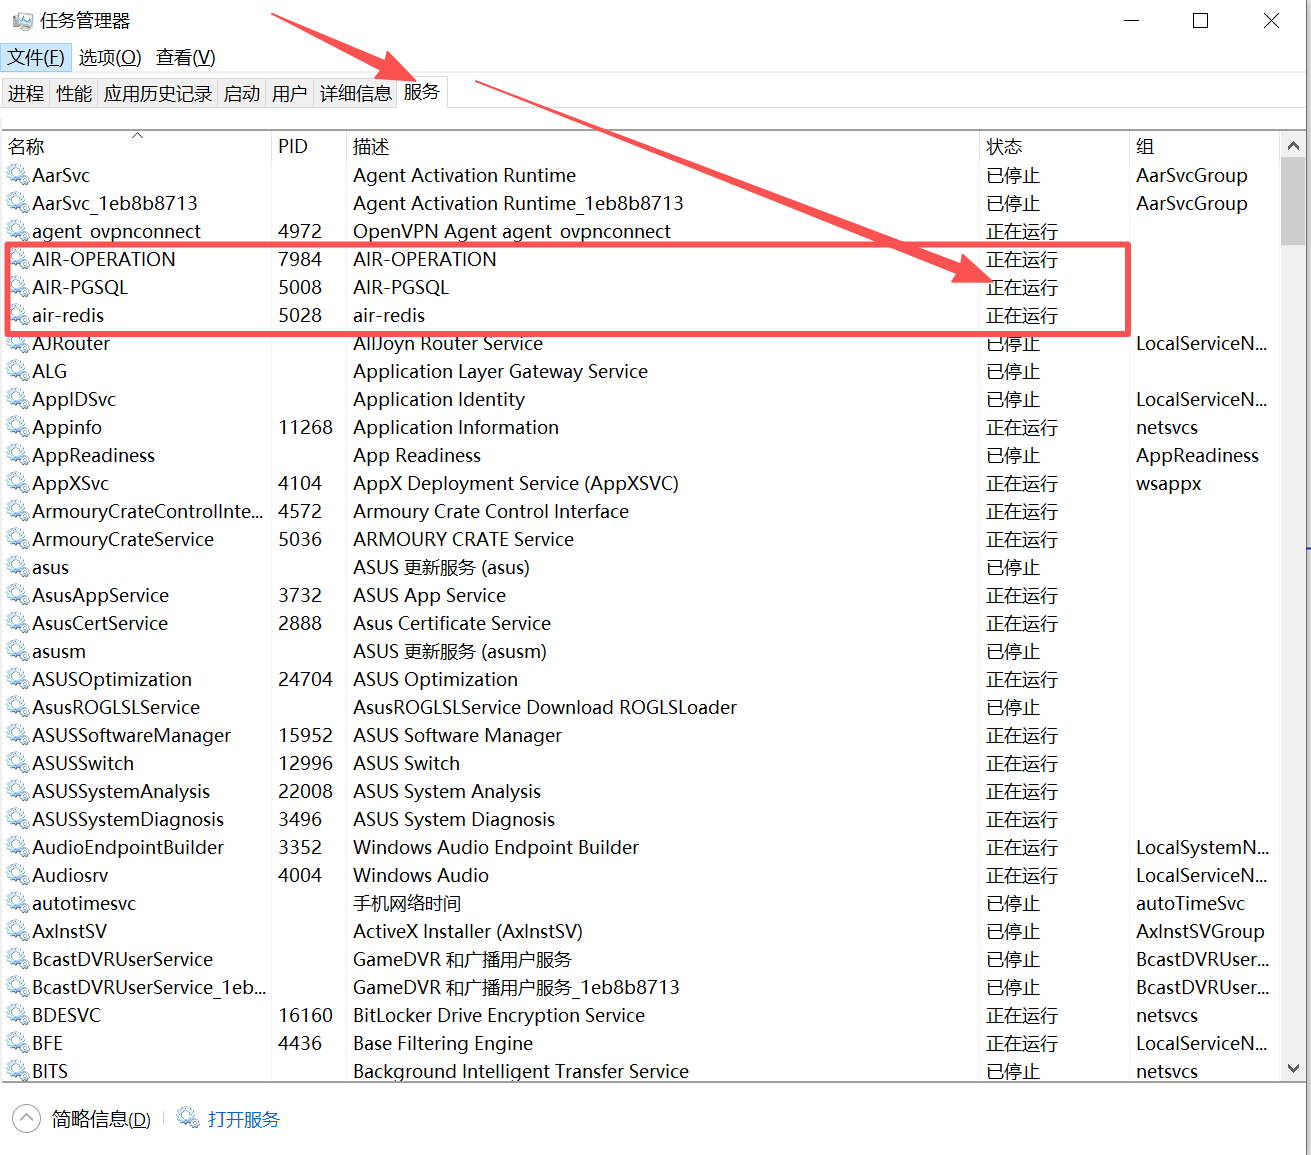Click the scroll down arrow of the services list
The width and height of the screenshot is (1311, 1155).
click(1293, 1068)
